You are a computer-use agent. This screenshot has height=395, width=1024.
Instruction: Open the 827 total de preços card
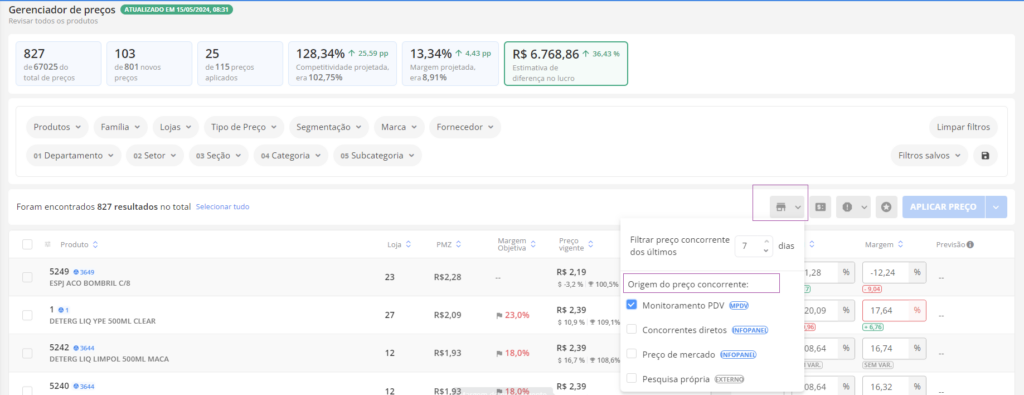(59, 64)
